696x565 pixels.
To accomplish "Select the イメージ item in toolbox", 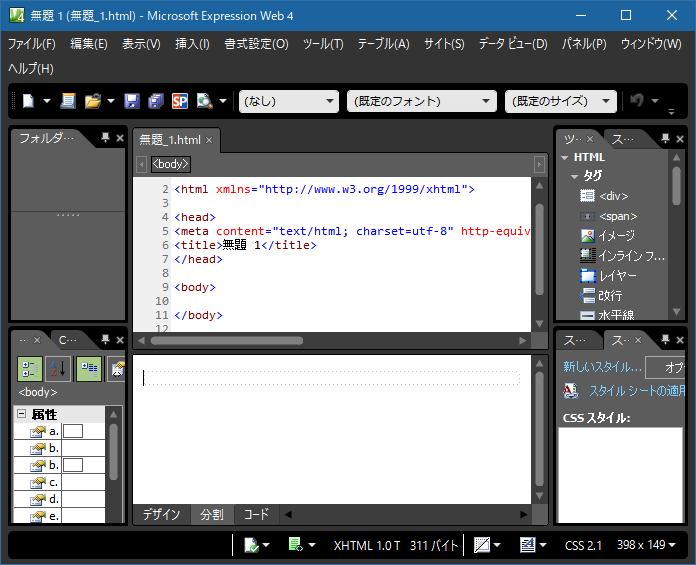I will (x=608, y=236).
